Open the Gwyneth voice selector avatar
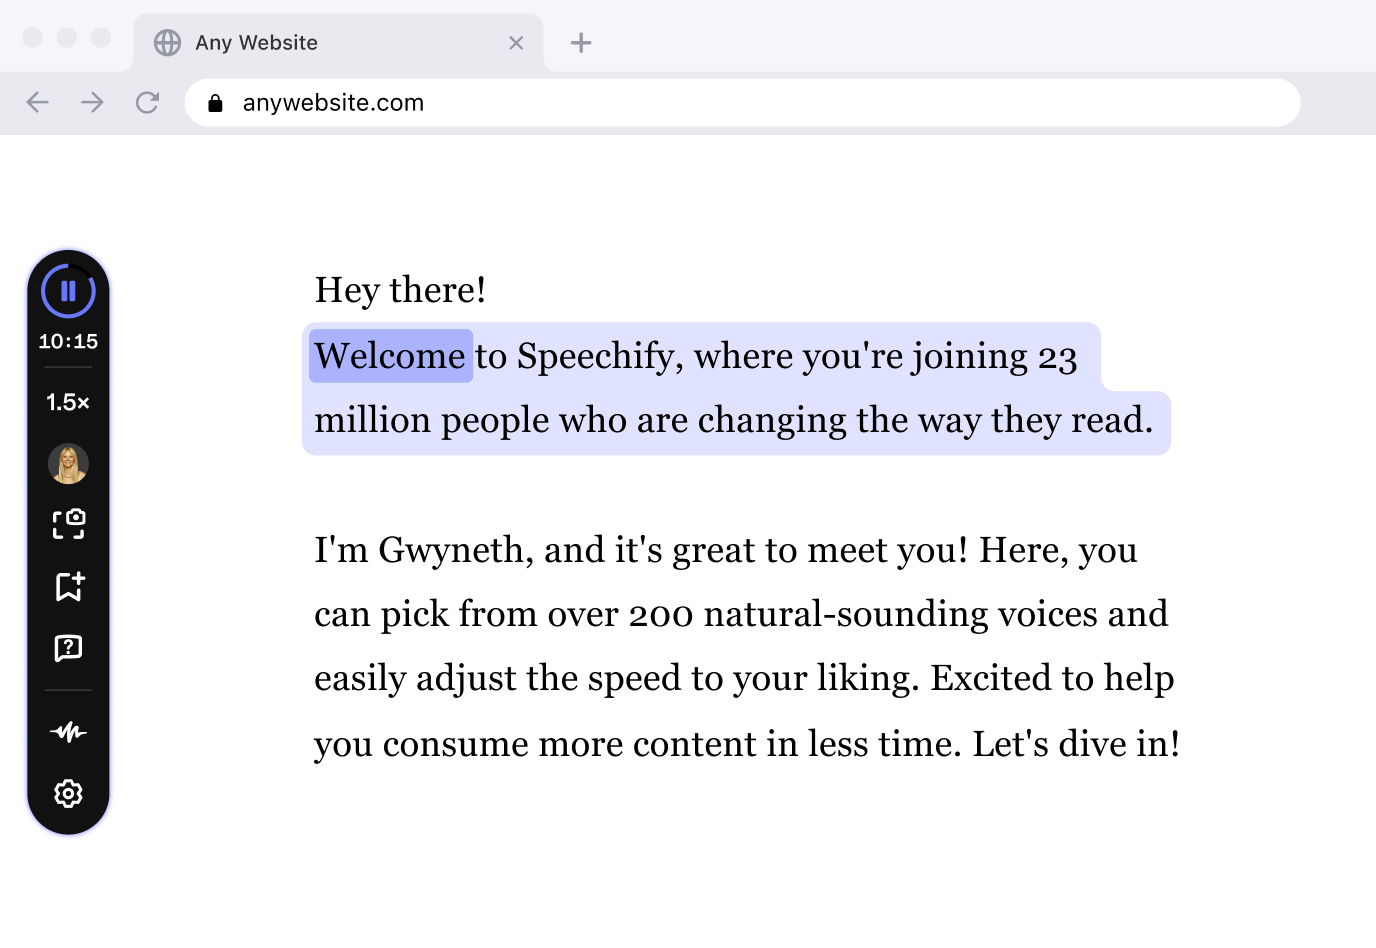Viewport: 1376px width, 948px height. coord(68,464)
